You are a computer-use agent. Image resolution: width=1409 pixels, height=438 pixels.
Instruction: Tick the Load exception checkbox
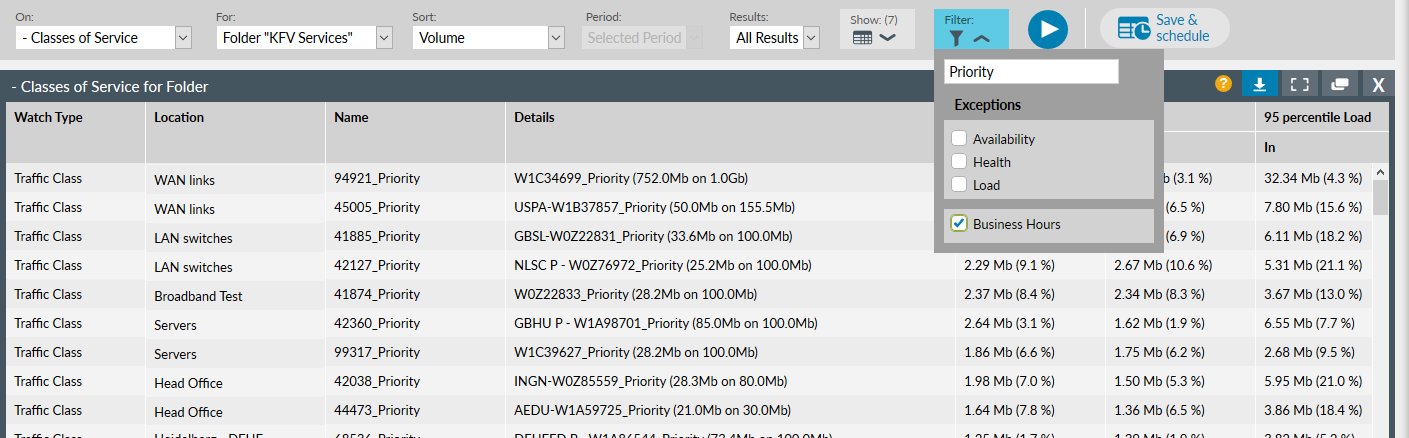pos(959,185)
